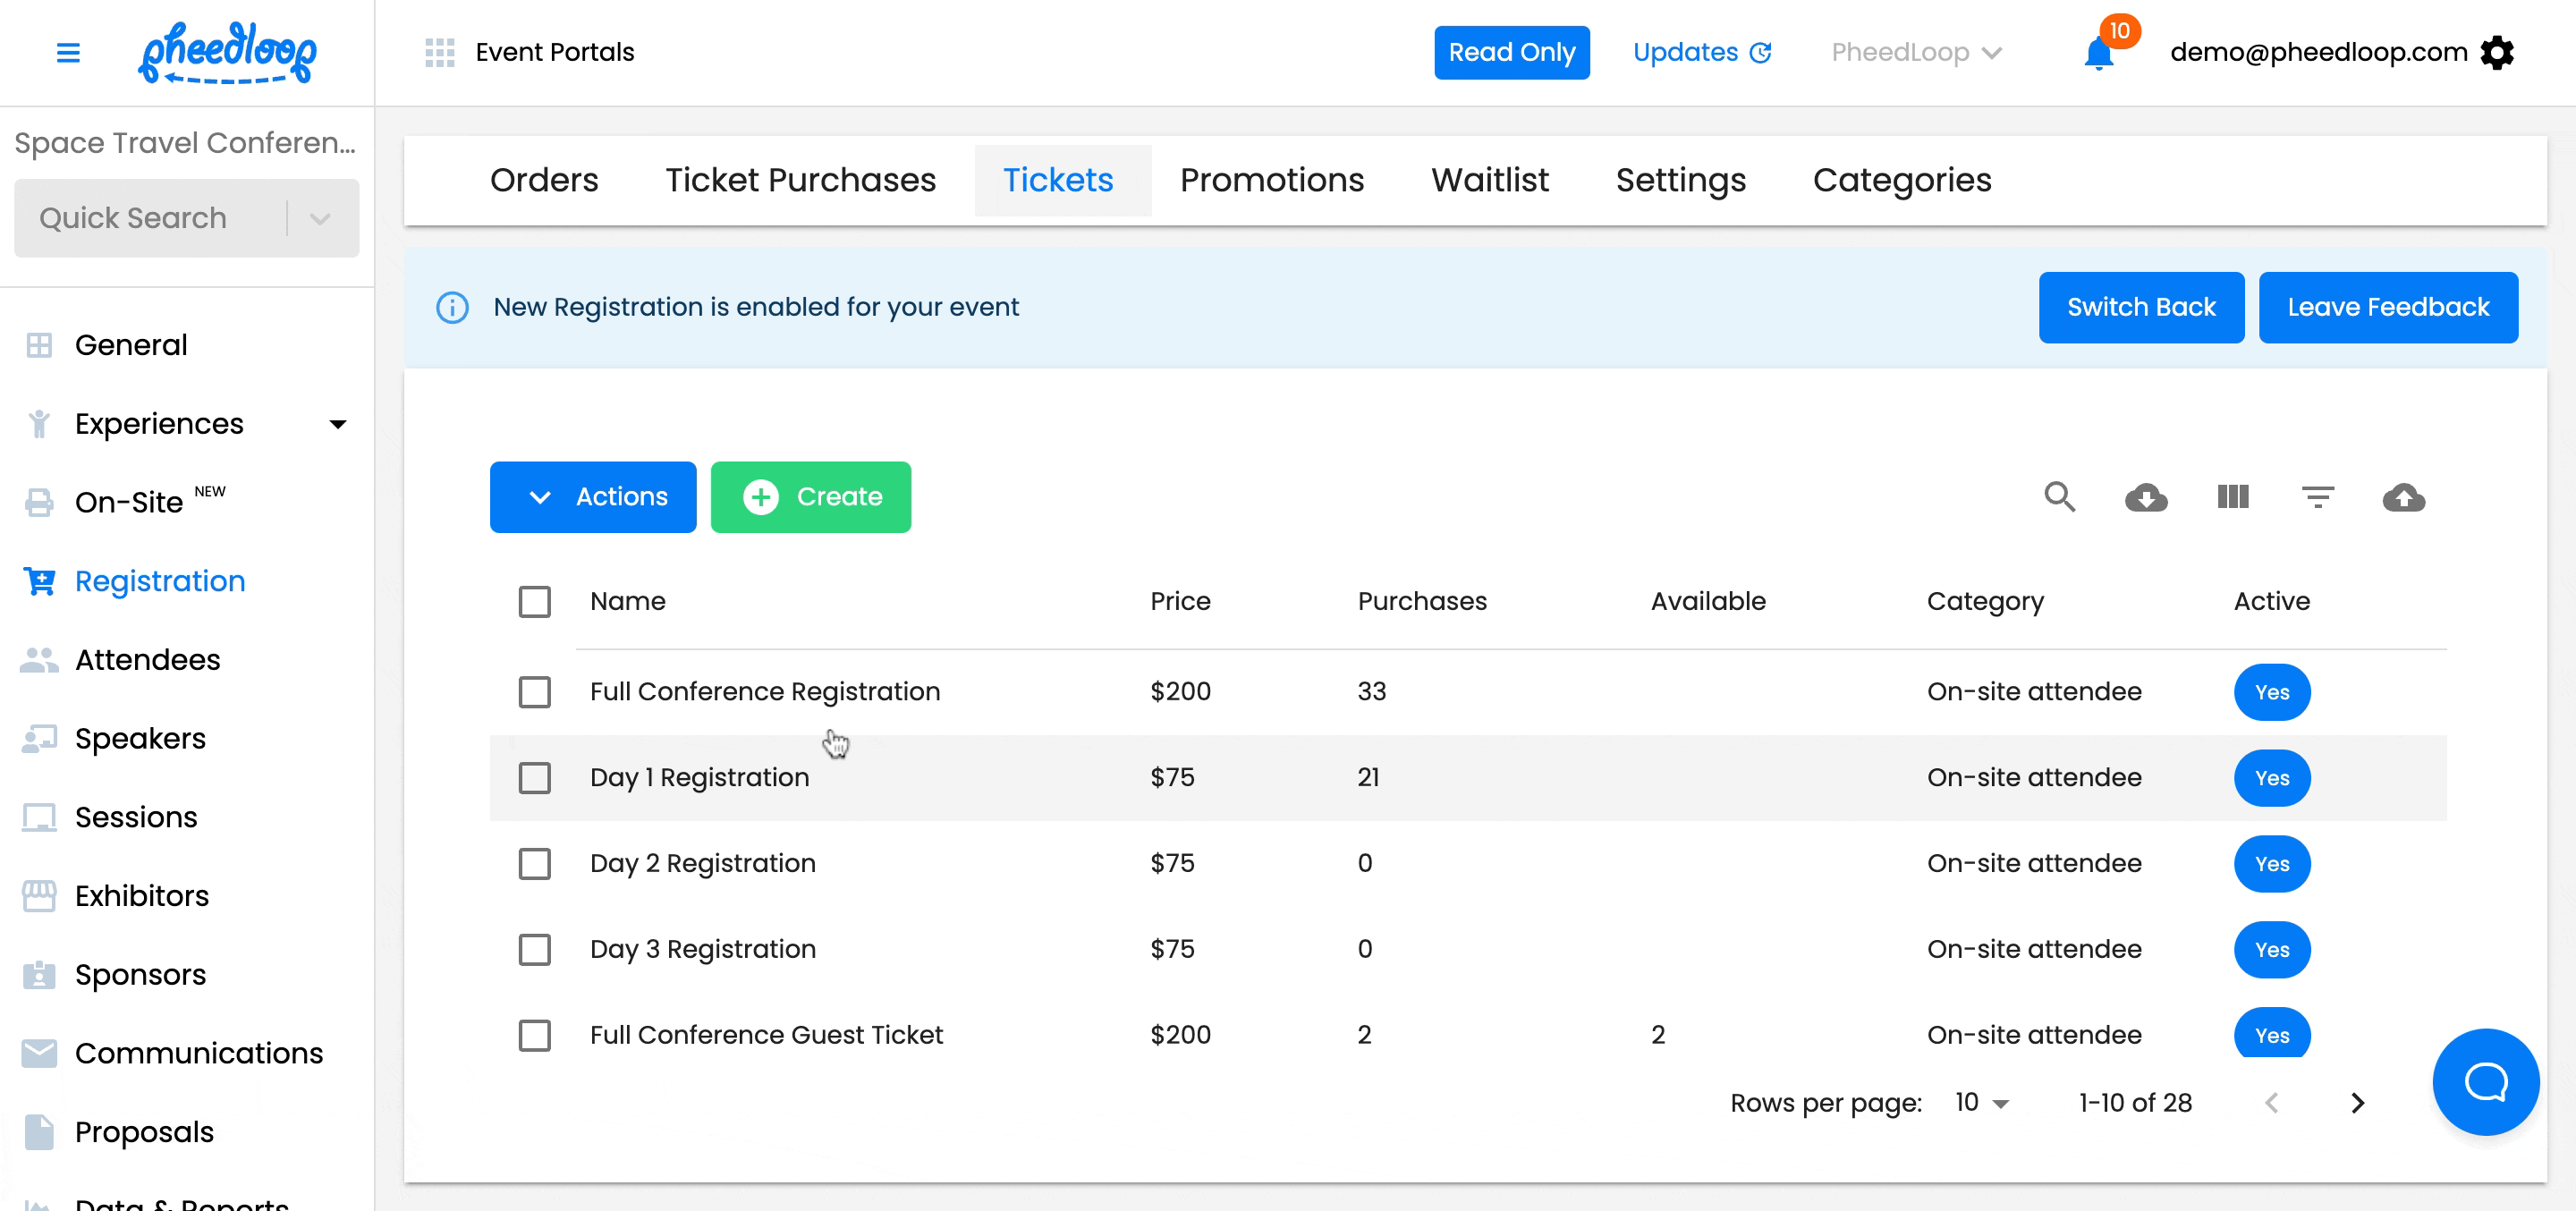Toggle the select-all checkbox in header
The width and height of the screenshot is (2576, 1211).
(x=534, y=602)
